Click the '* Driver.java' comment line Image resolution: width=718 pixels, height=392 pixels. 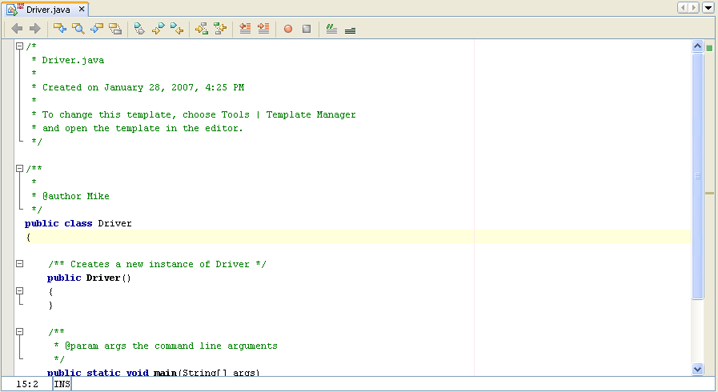point(68,60)
